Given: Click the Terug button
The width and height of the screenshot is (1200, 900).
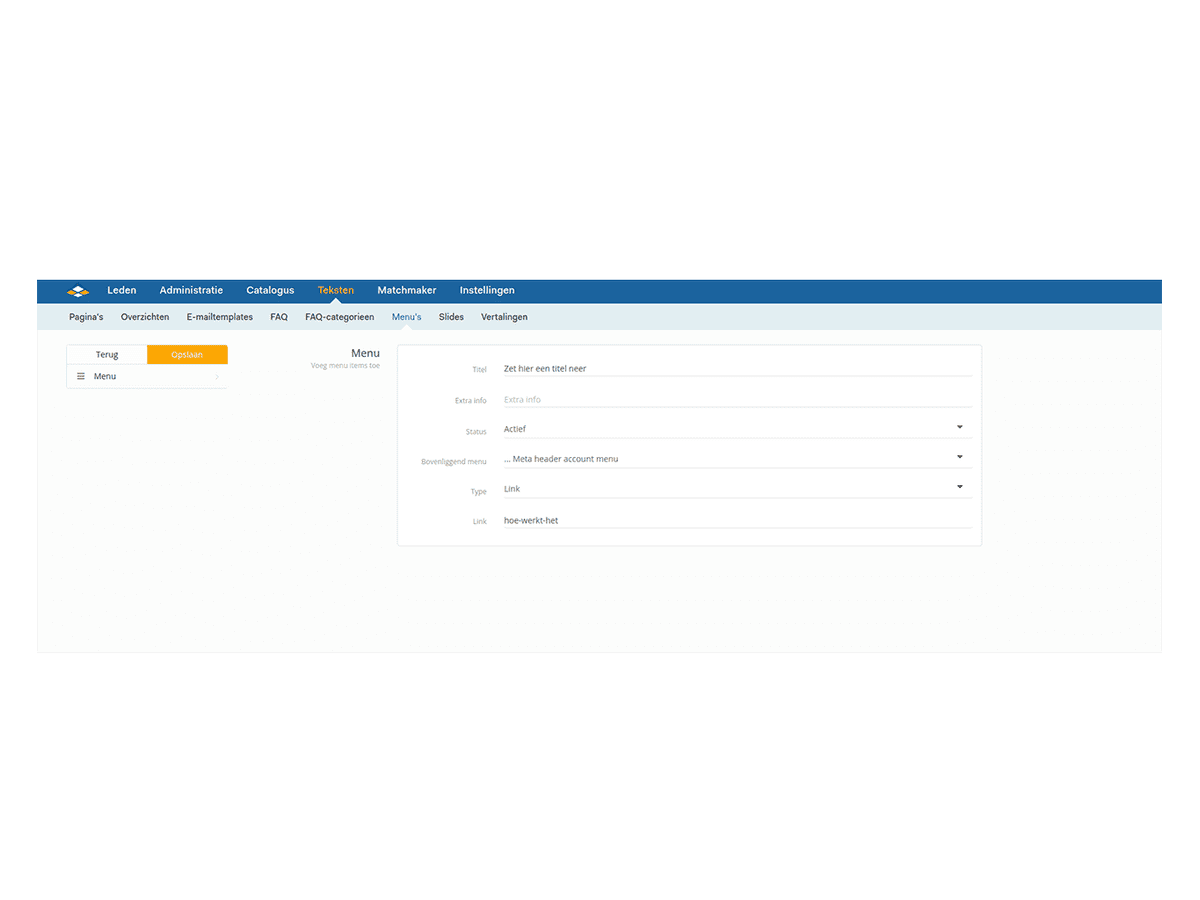Looking at the screenshot, I should [107, 355].
